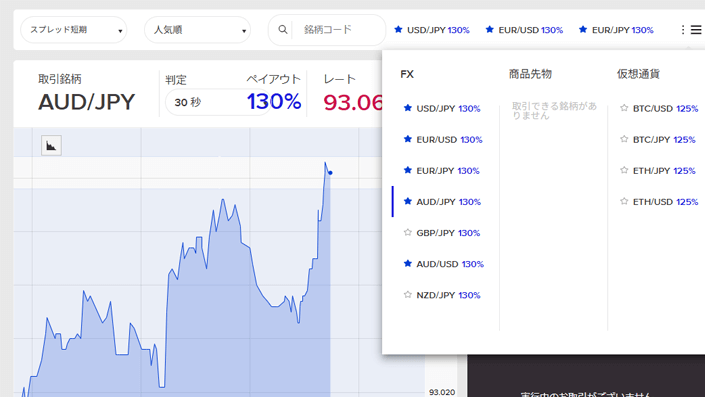Screen dimensions: 705x397
Task: Click the current price dot on chart
Action: point(330,173)
